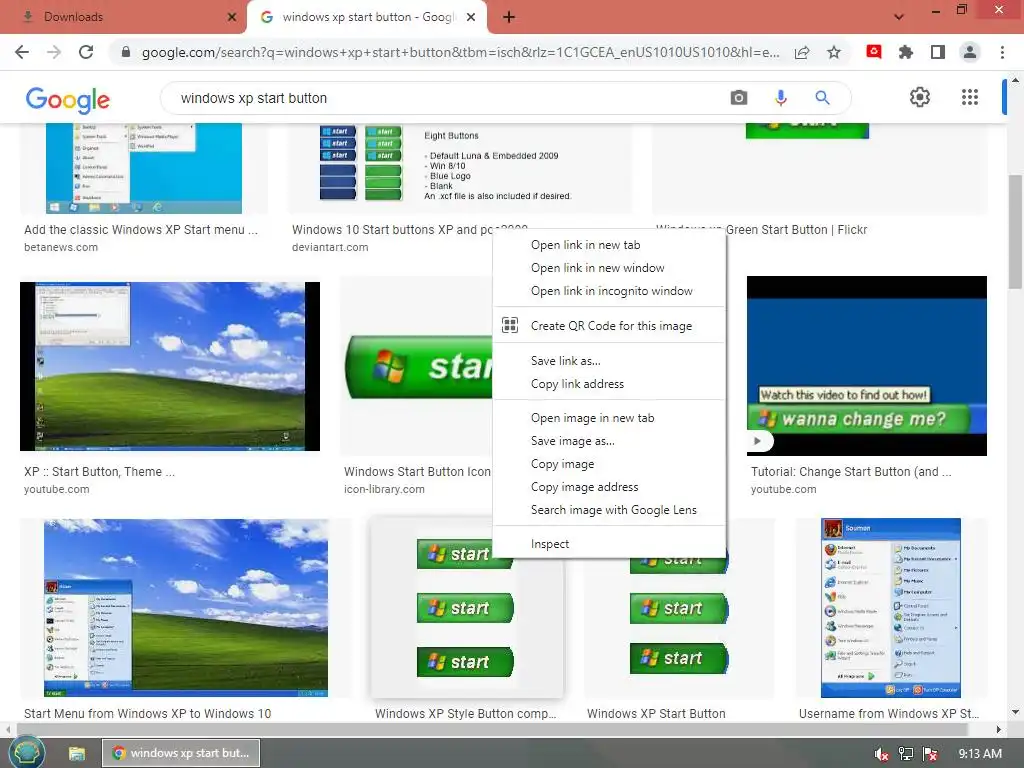Open the Username from Windows XP thumbnail
Screen dimensions: 1024x768
pos(891,608)
